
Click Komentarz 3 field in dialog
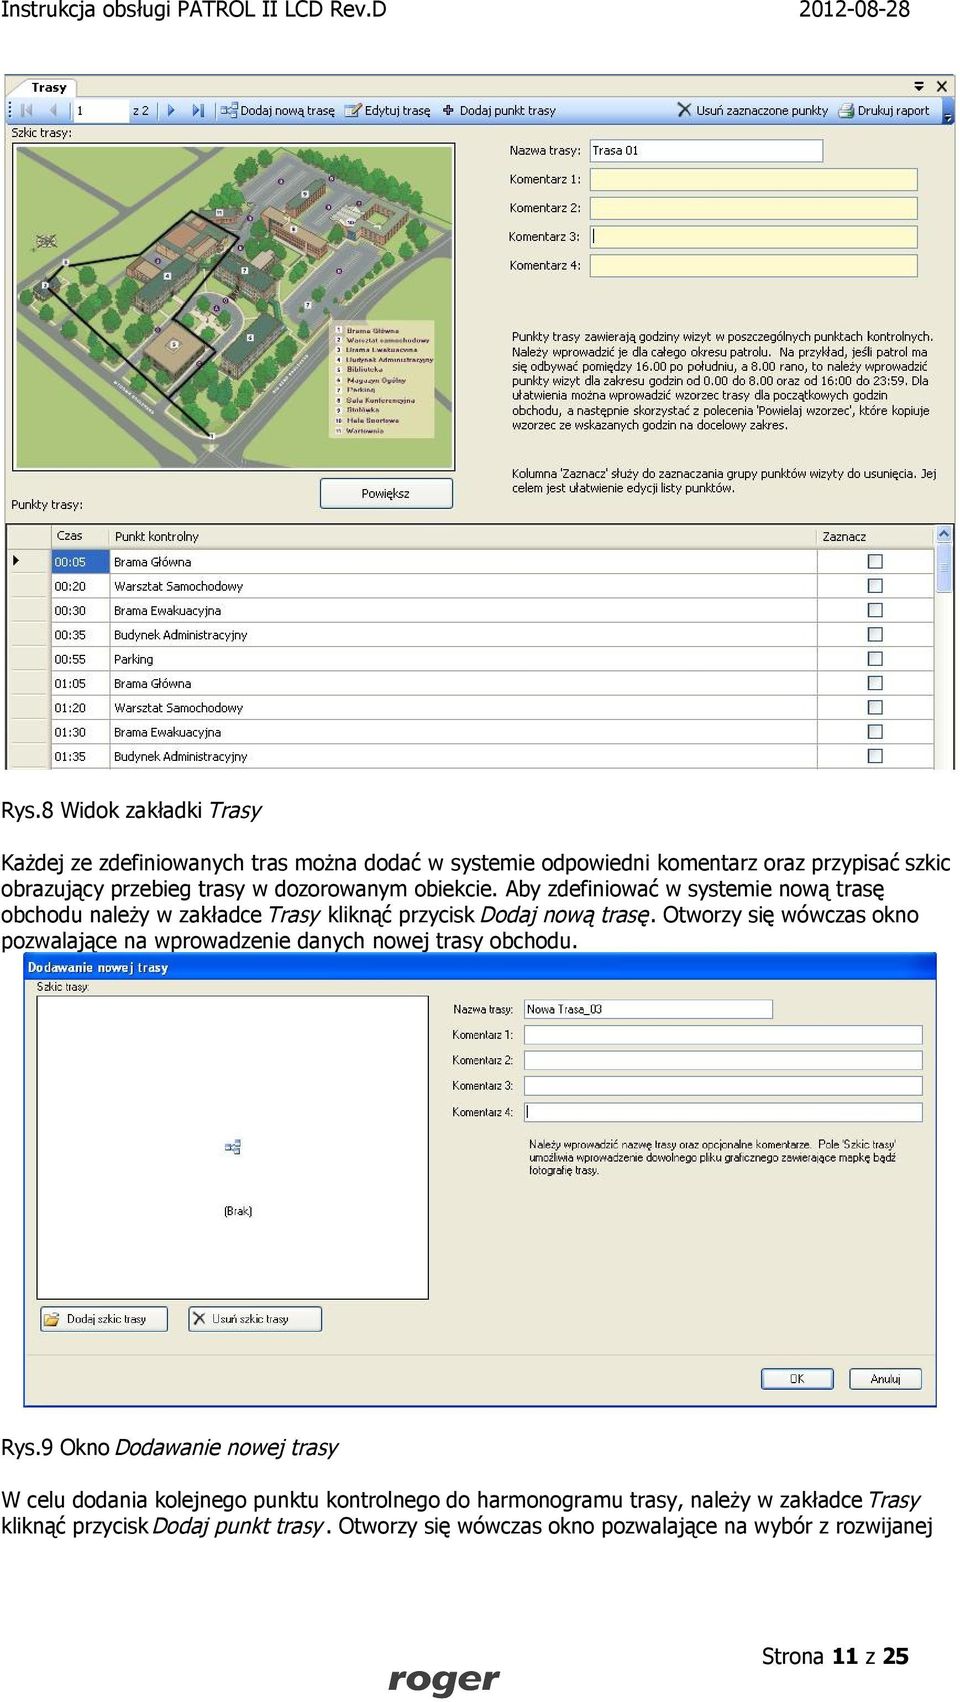coord(723,1086)
